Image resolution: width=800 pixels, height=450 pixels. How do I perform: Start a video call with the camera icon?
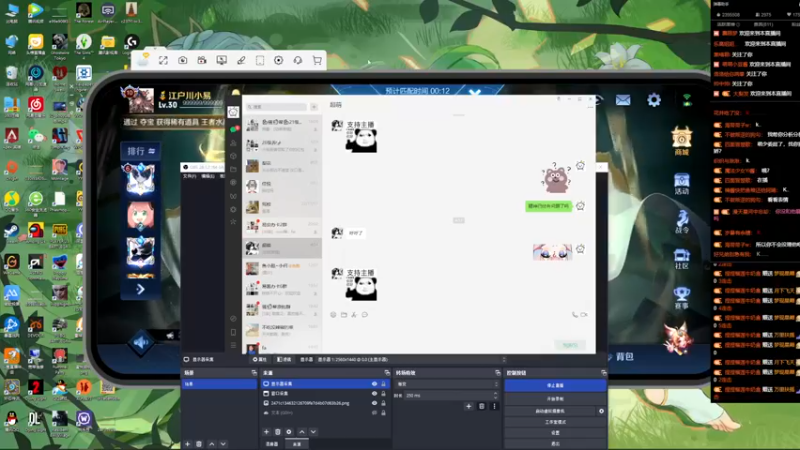pos(584,315)
